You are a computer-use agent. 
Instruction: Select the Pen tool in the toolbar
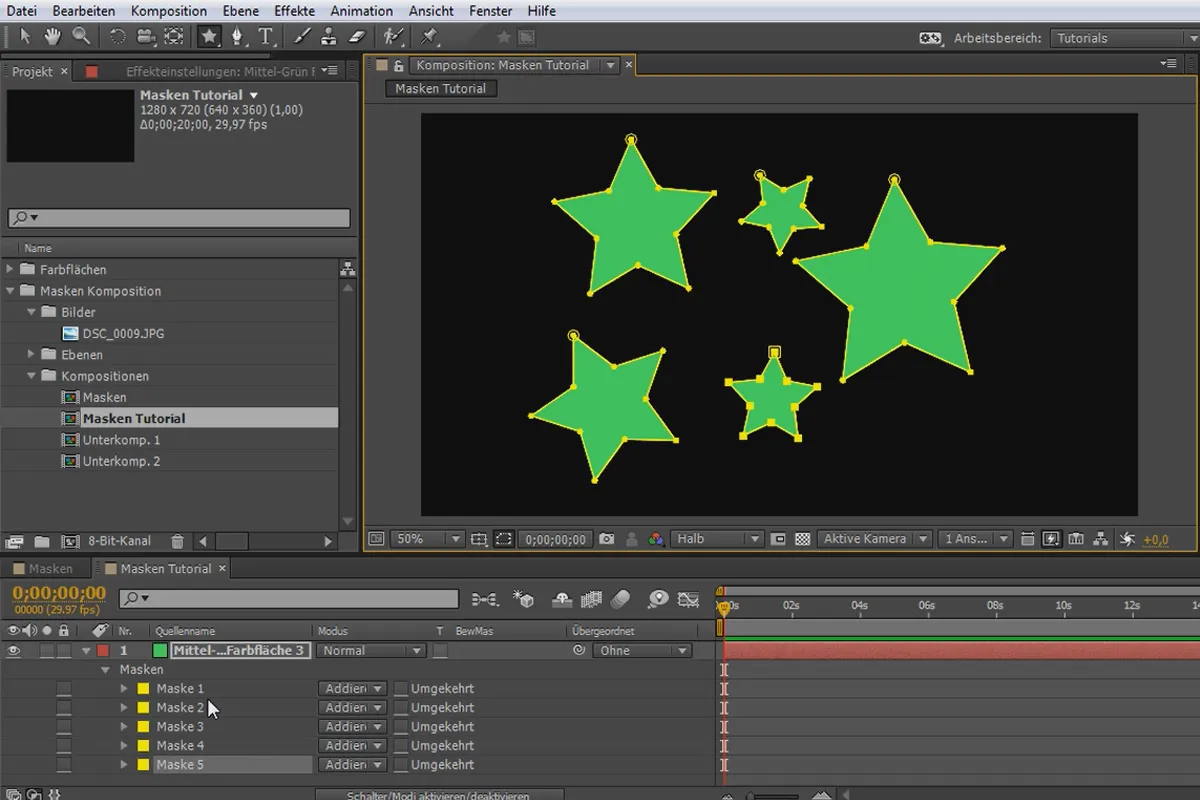coord(237,37)
